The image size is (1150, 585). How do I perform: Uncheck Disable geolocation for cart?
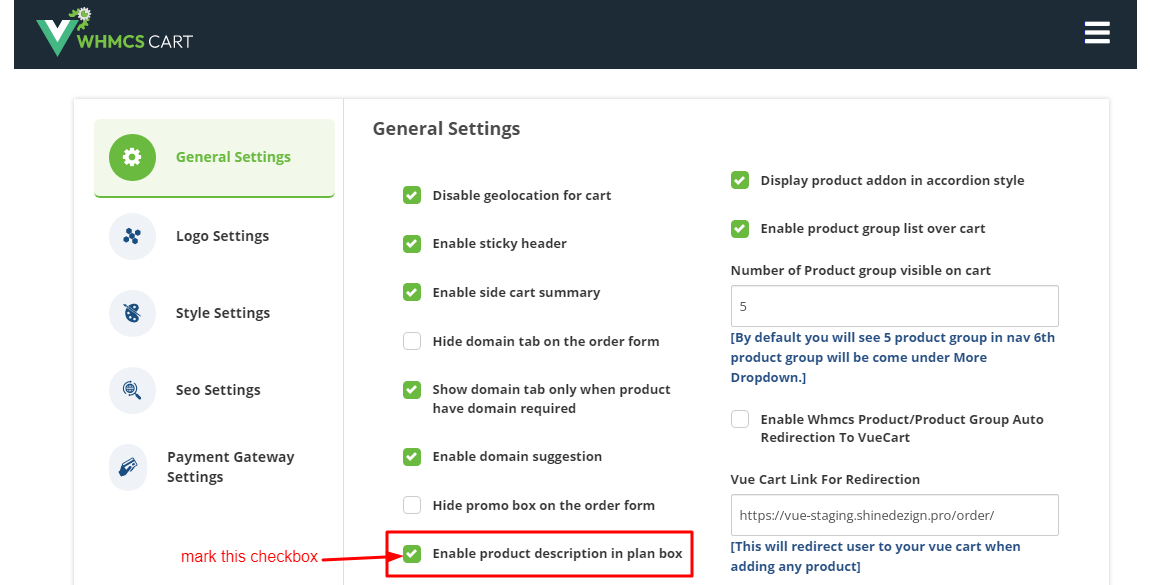pos(412,195)
